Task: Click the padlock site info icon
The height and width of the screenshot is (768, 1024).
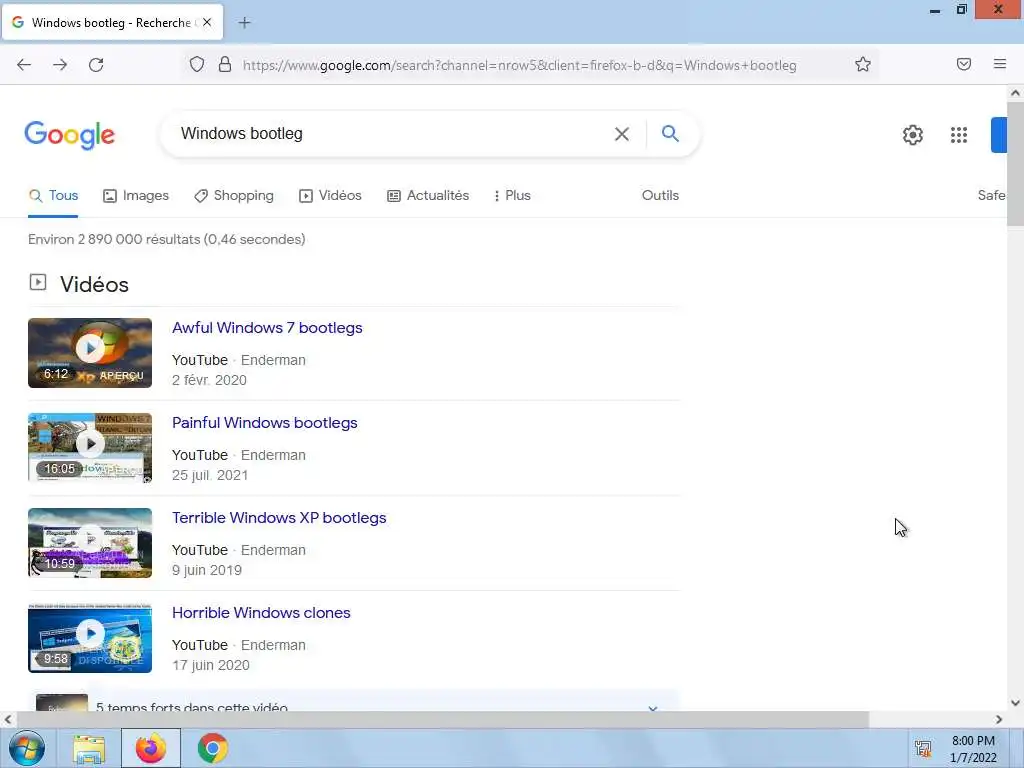Action: pyautogui.click(x=225, y=65)
